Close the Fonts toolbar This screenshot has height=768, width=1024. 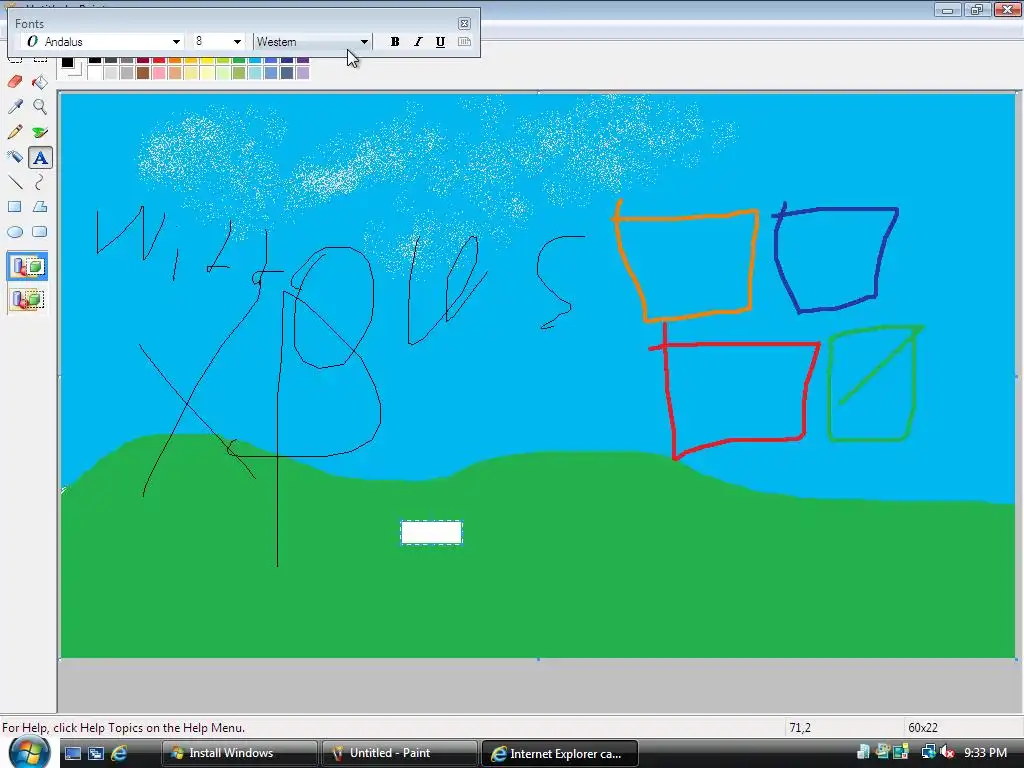click(464, 24)
